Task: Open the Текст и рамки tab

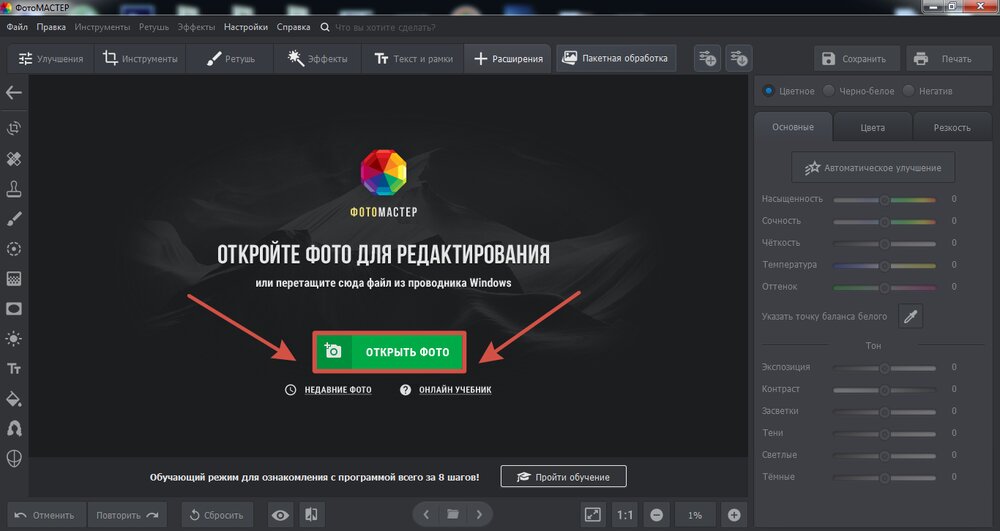Action: pos(413,59)
